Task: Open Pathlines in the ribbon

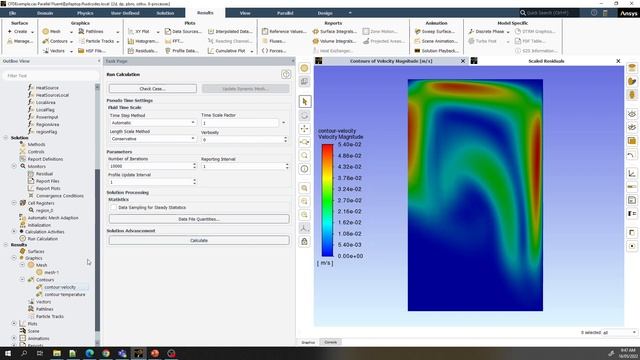Action: (x=91, y=31)
